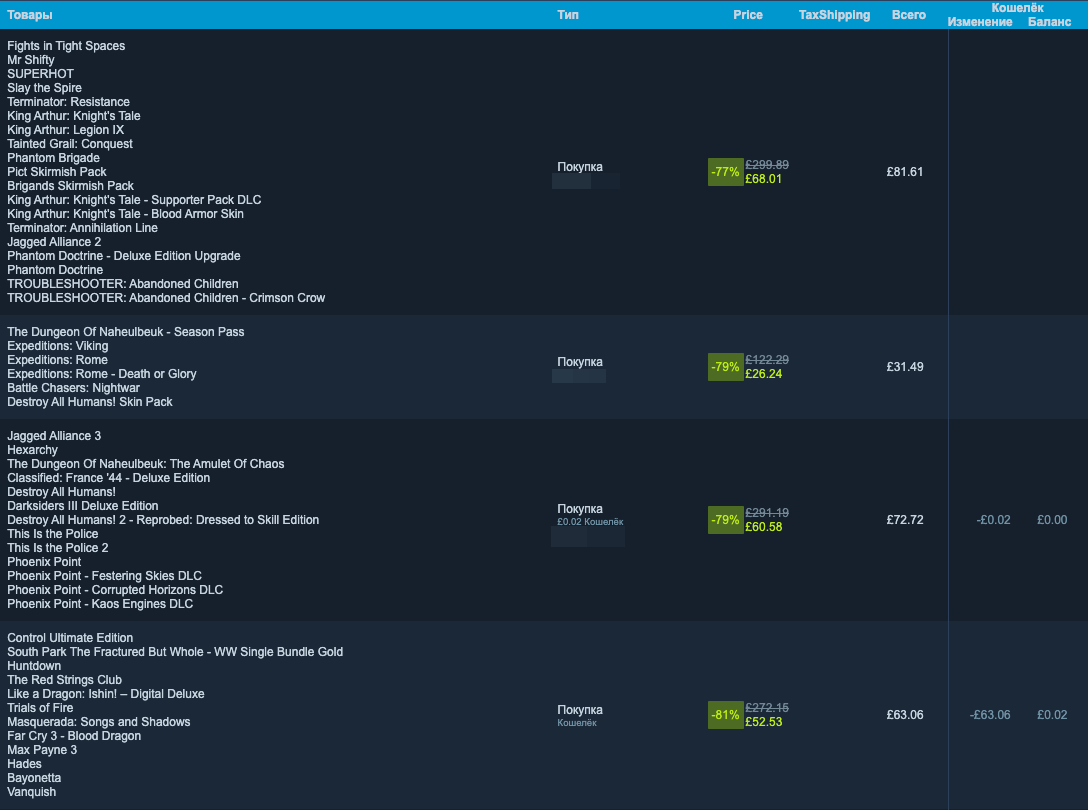Click the -81% discount badge
This screenshot has width=1088, height=810.
pyautogui.click(x=725, y=715)
